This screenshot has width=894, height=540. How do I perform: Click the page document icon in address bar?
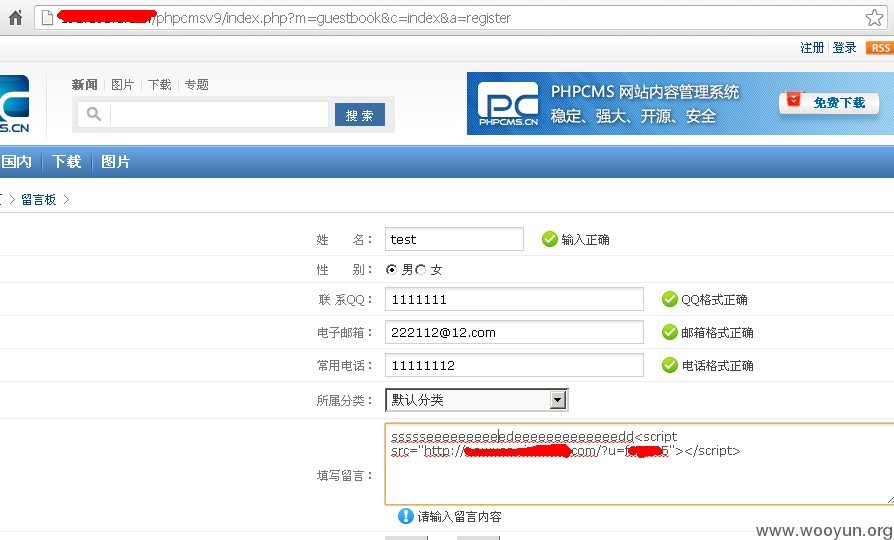[x=47, y=18]
